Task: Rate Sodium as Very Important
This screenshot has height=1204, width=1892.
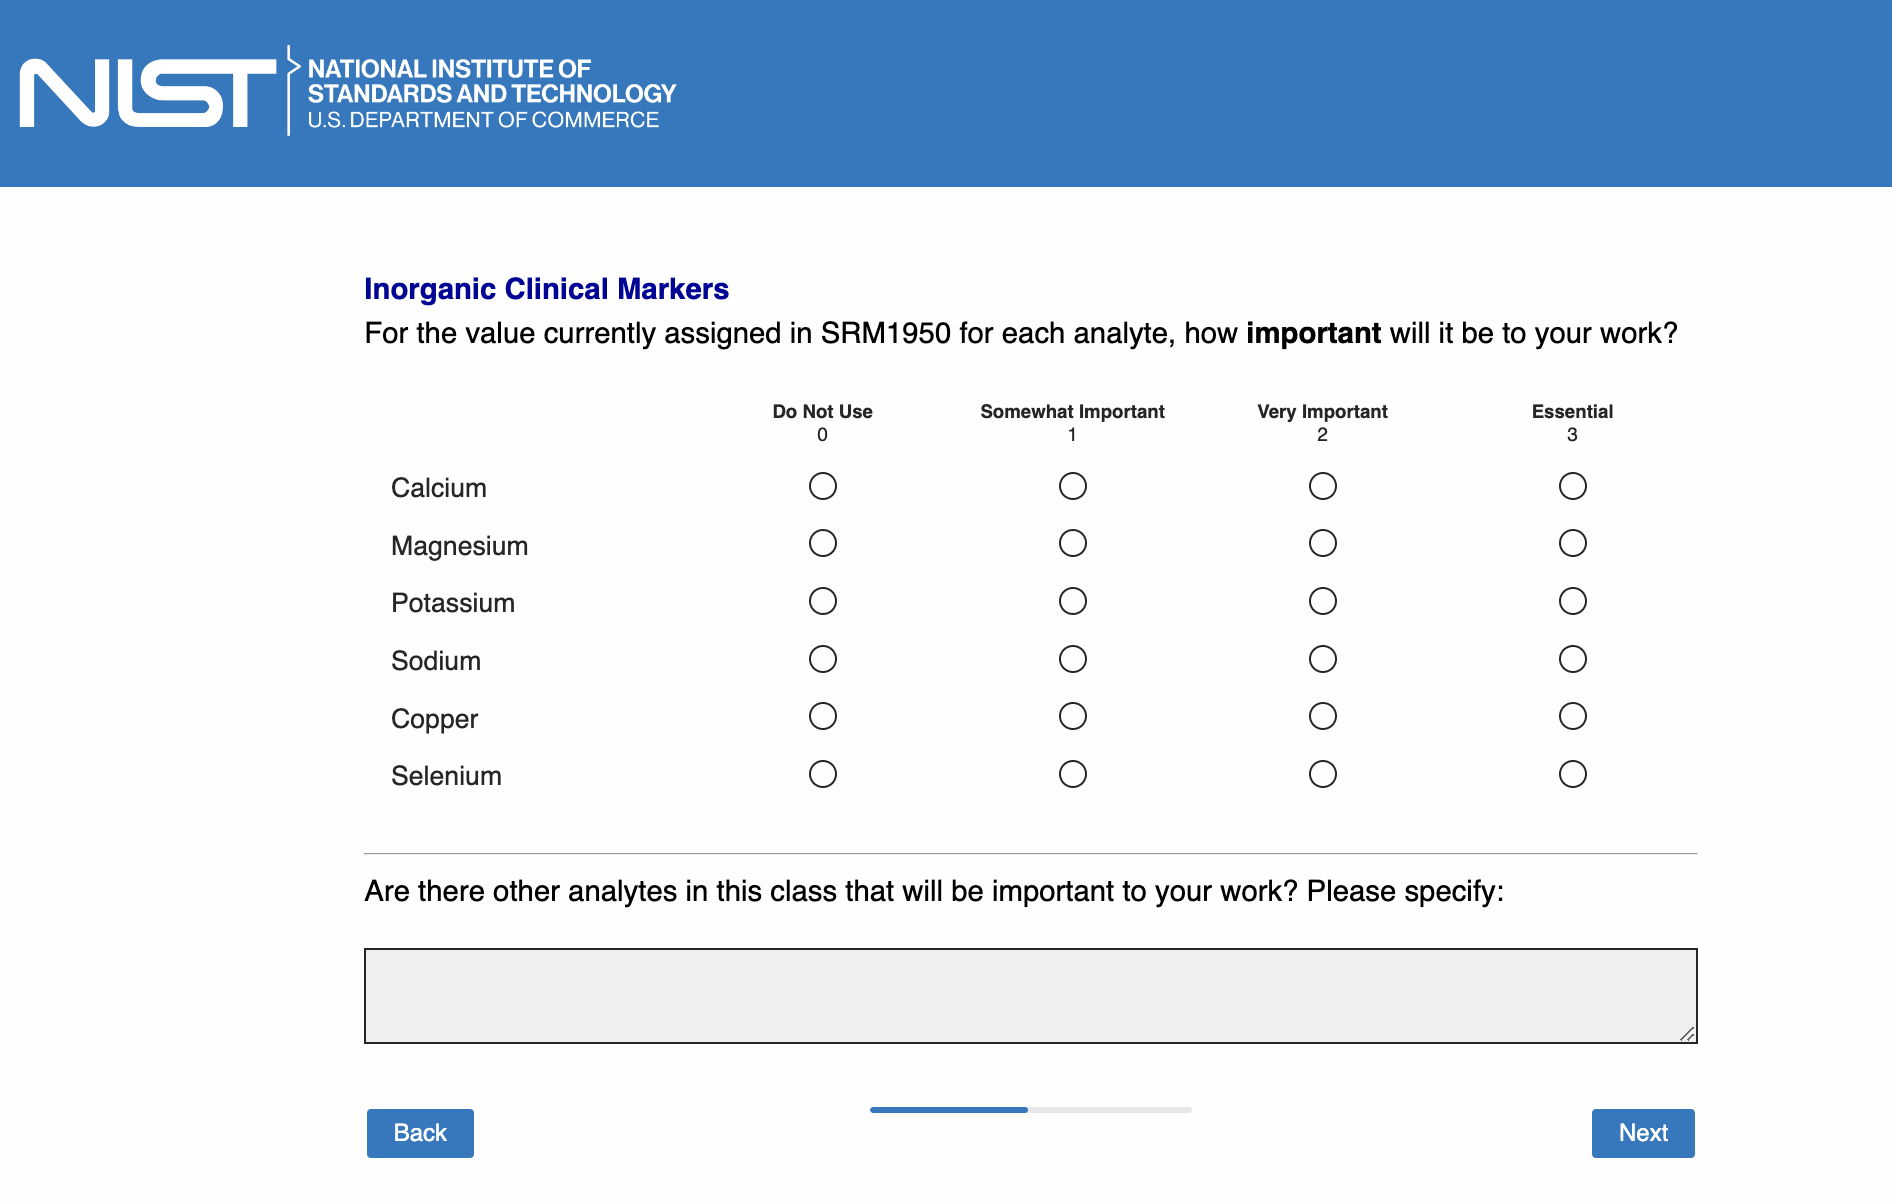Action: (x=1322, y=659)
